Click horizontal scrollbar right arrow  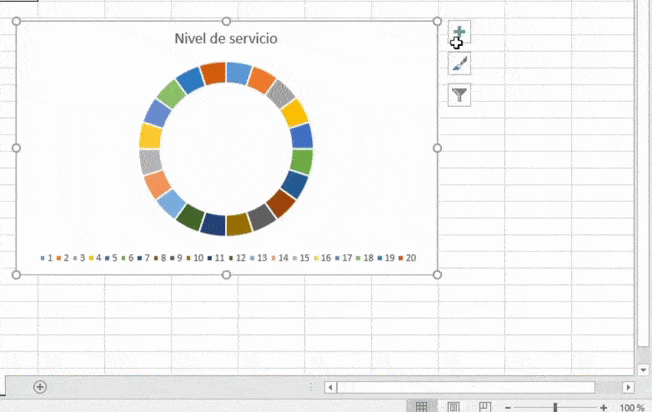(x=628, y=387)
